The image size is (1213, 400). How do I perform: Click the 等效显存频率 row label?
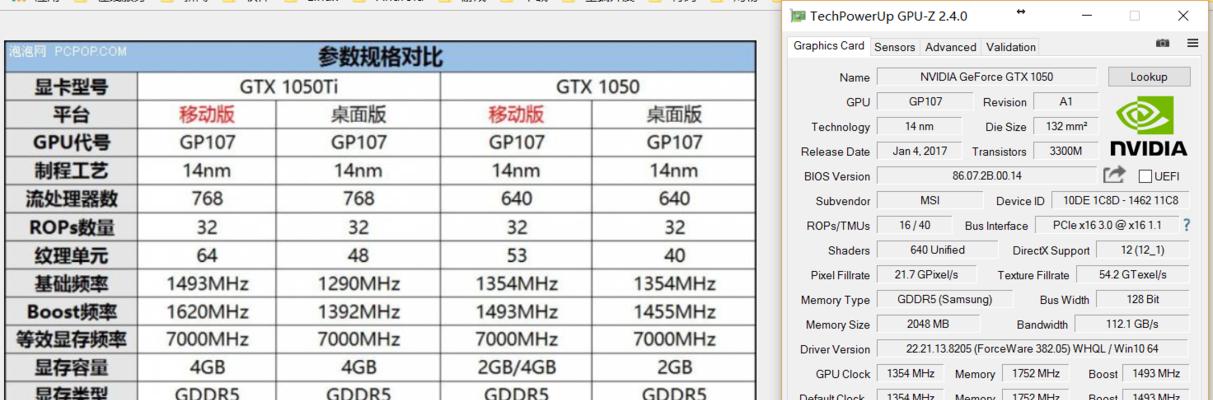(71, 340)
